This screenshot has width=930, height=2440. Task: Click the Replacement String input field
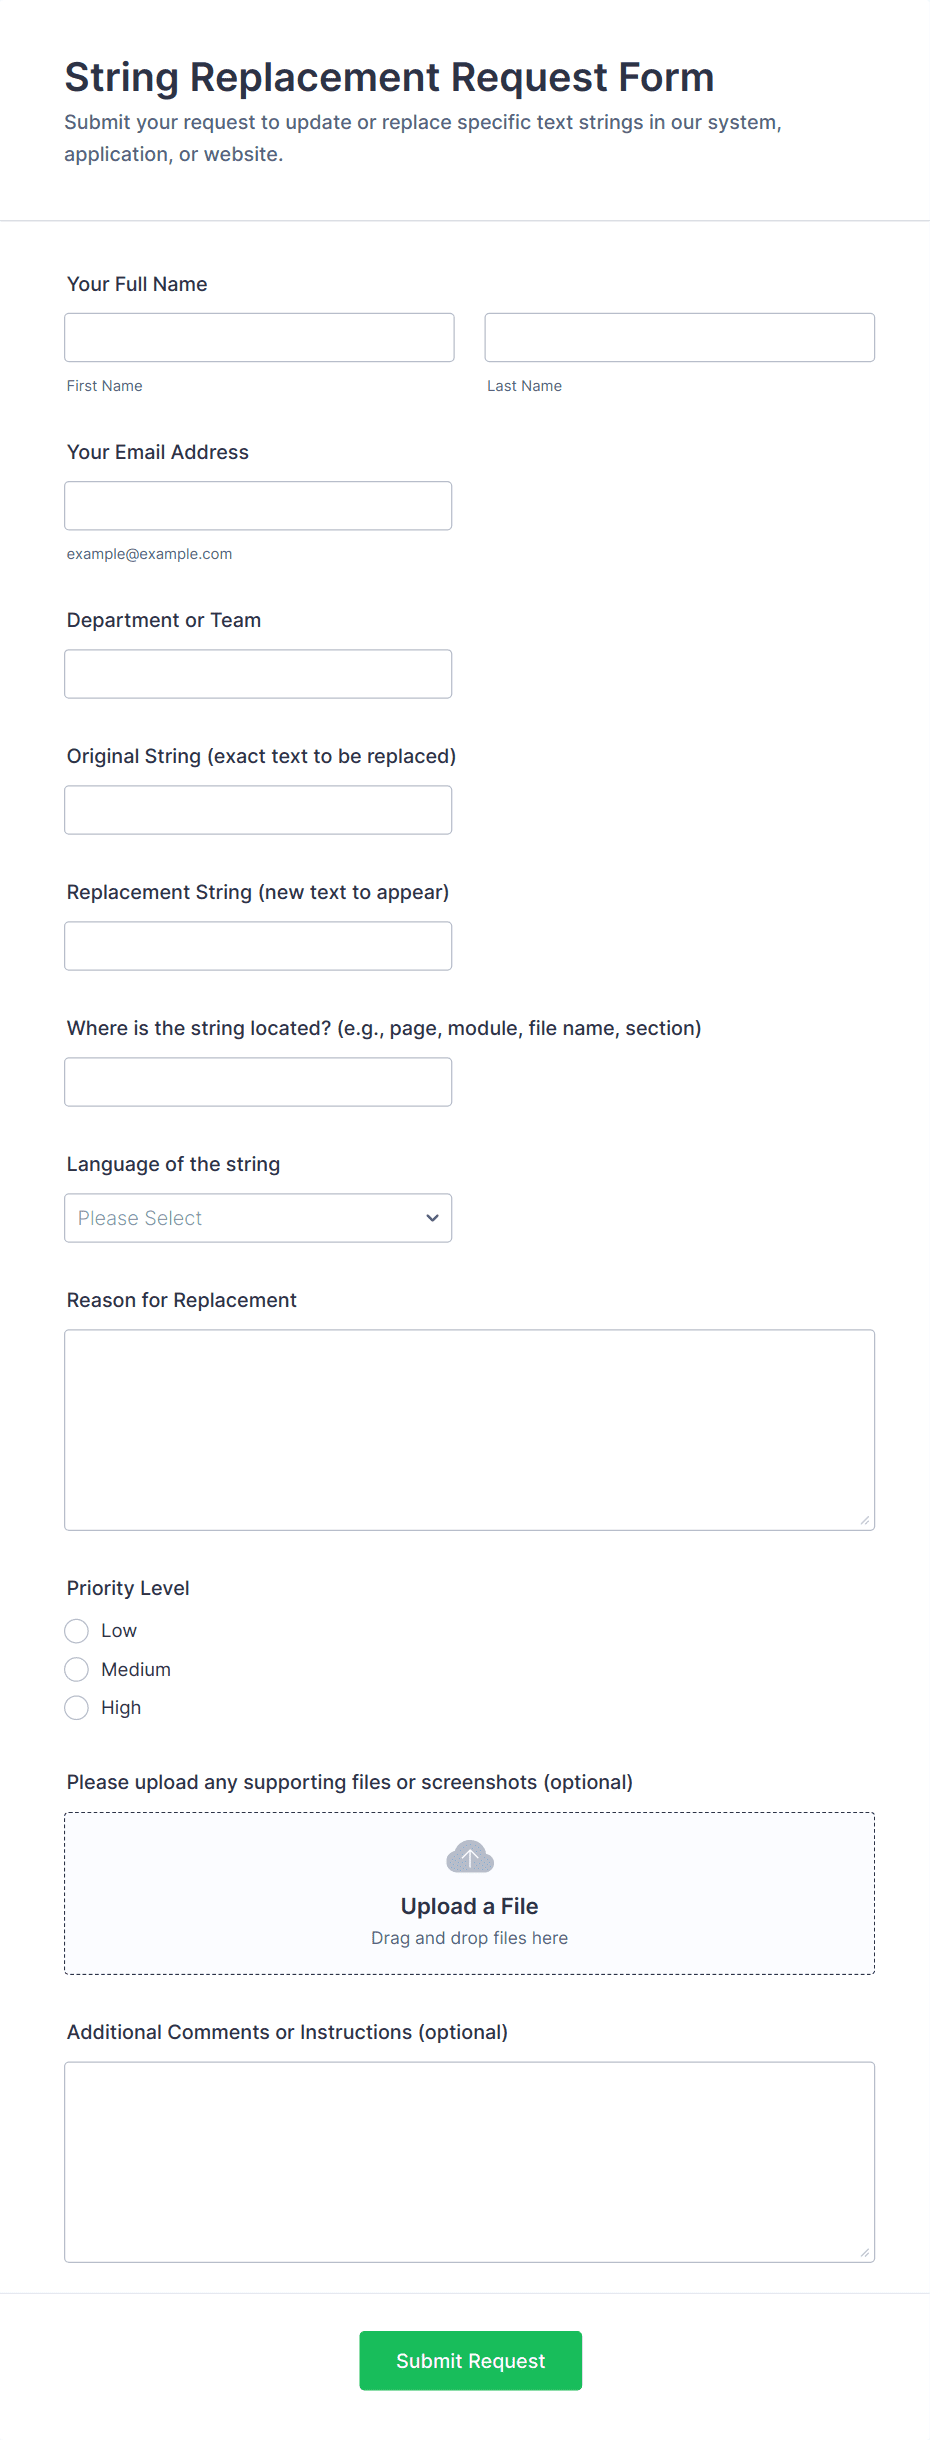click(x=258, y=946)
